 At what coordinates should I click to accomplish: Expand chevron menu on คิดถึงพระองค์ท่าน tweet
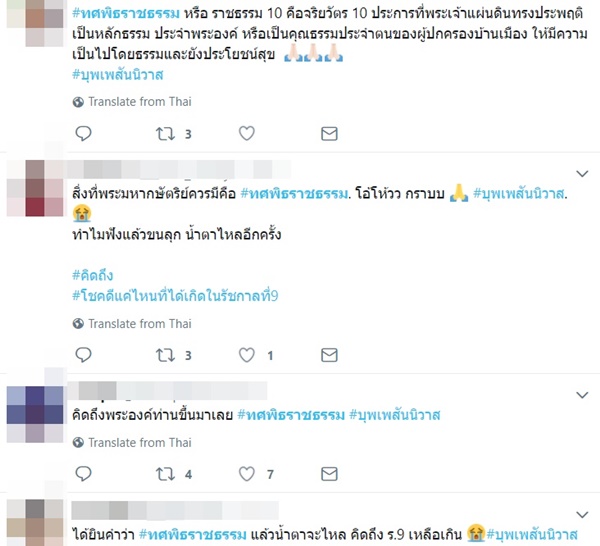pos(582,395)
